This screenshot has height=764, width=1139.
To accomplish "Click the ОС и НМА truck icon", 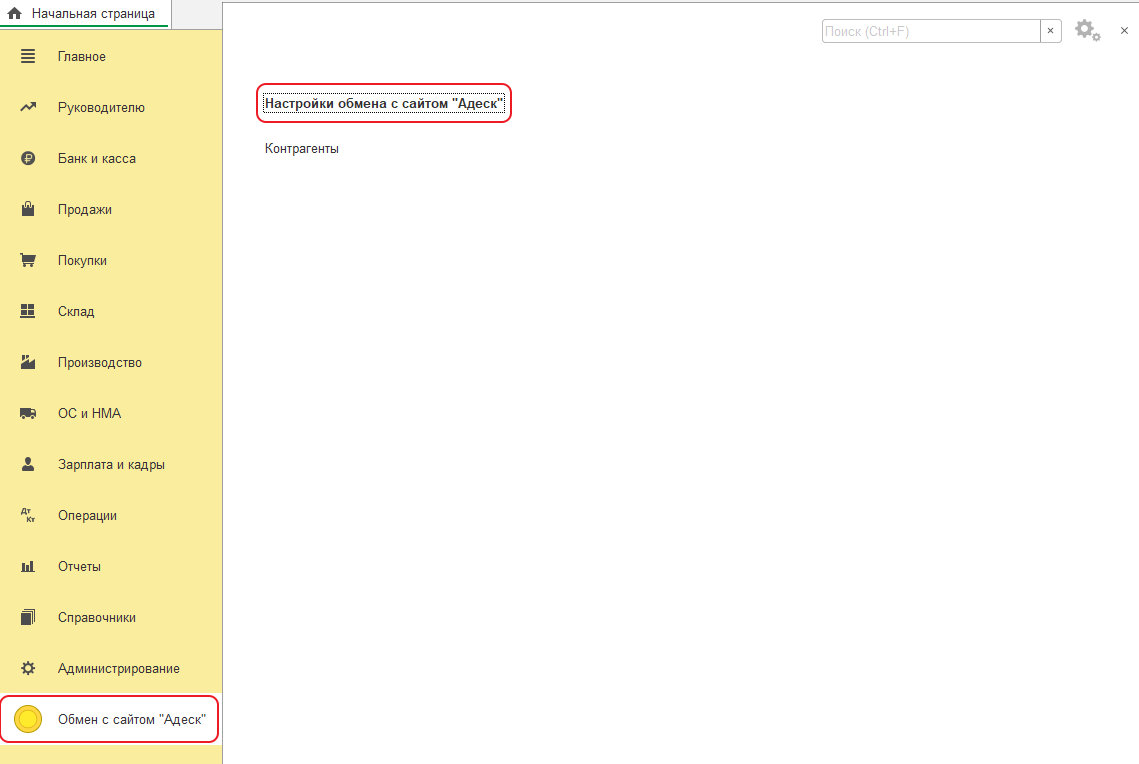I will click(x=28, y=413).
